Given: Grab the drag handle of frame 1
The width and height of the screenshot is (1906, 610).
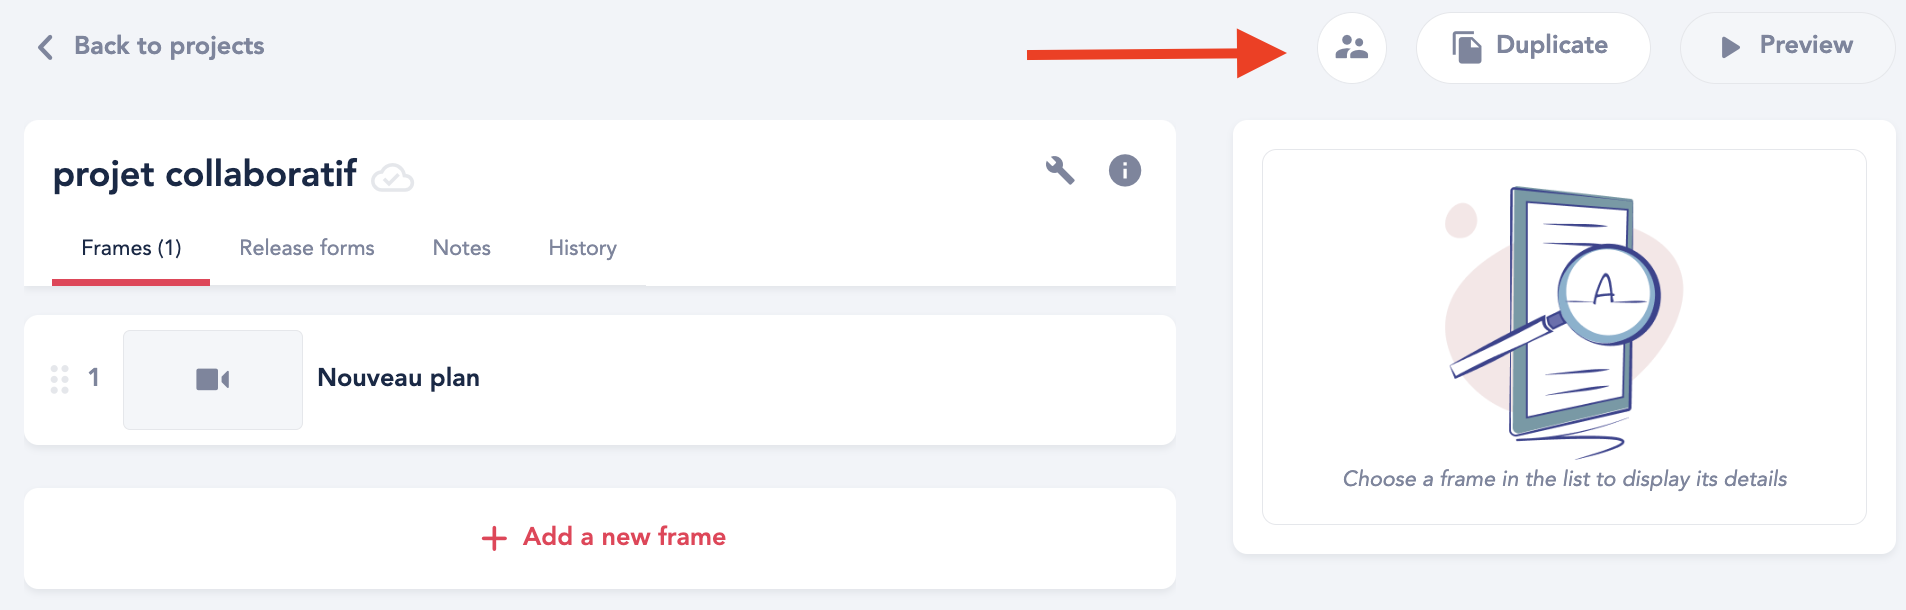Looking at the screenshot, I should point(60,379).
